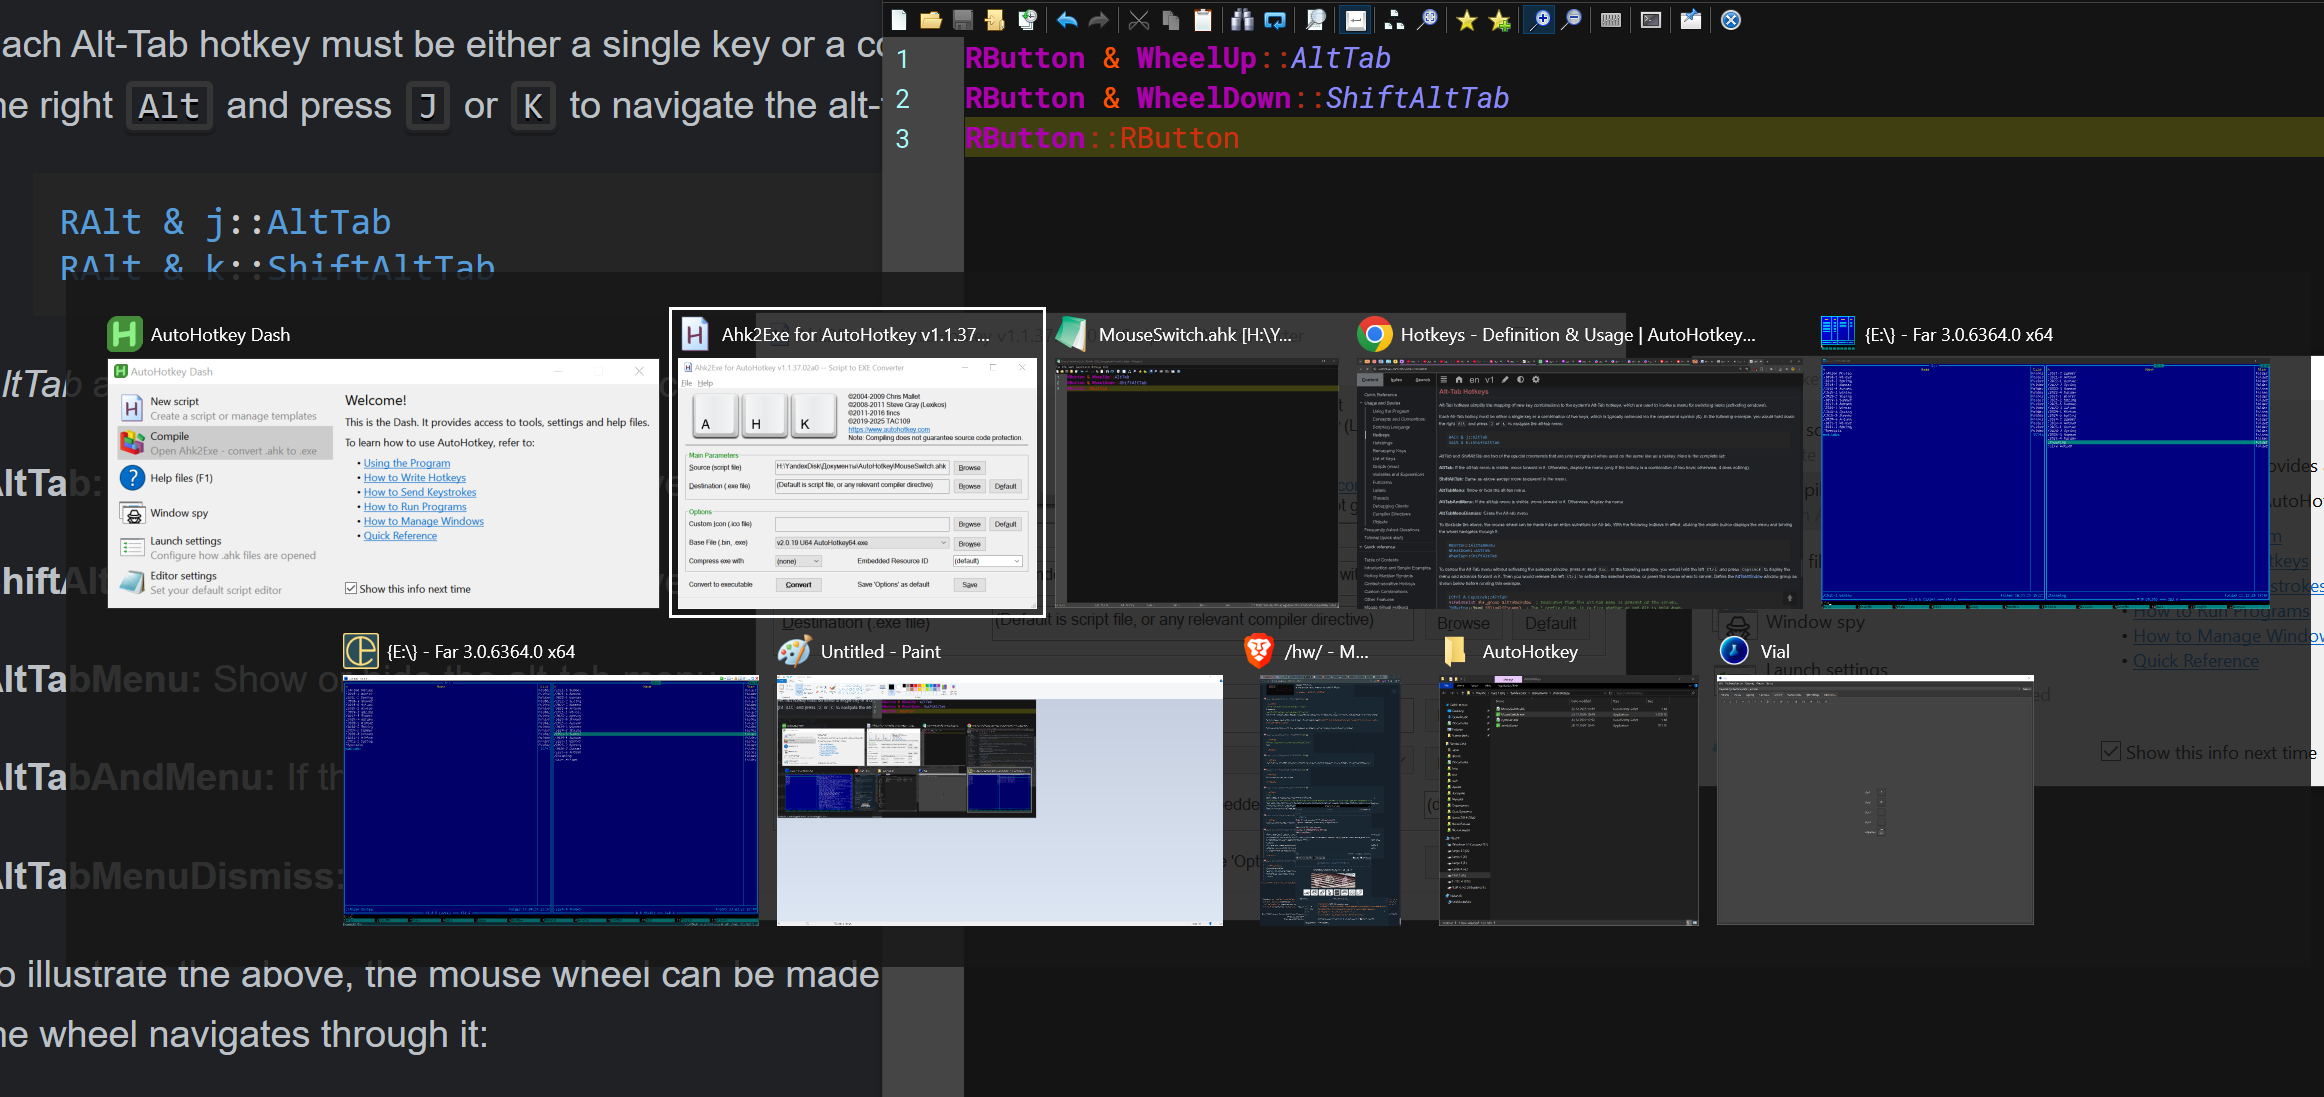Select the Vial application window thumbnail
The width and height of the screenshot is (2324, 1097).
tap(1874, 799)
